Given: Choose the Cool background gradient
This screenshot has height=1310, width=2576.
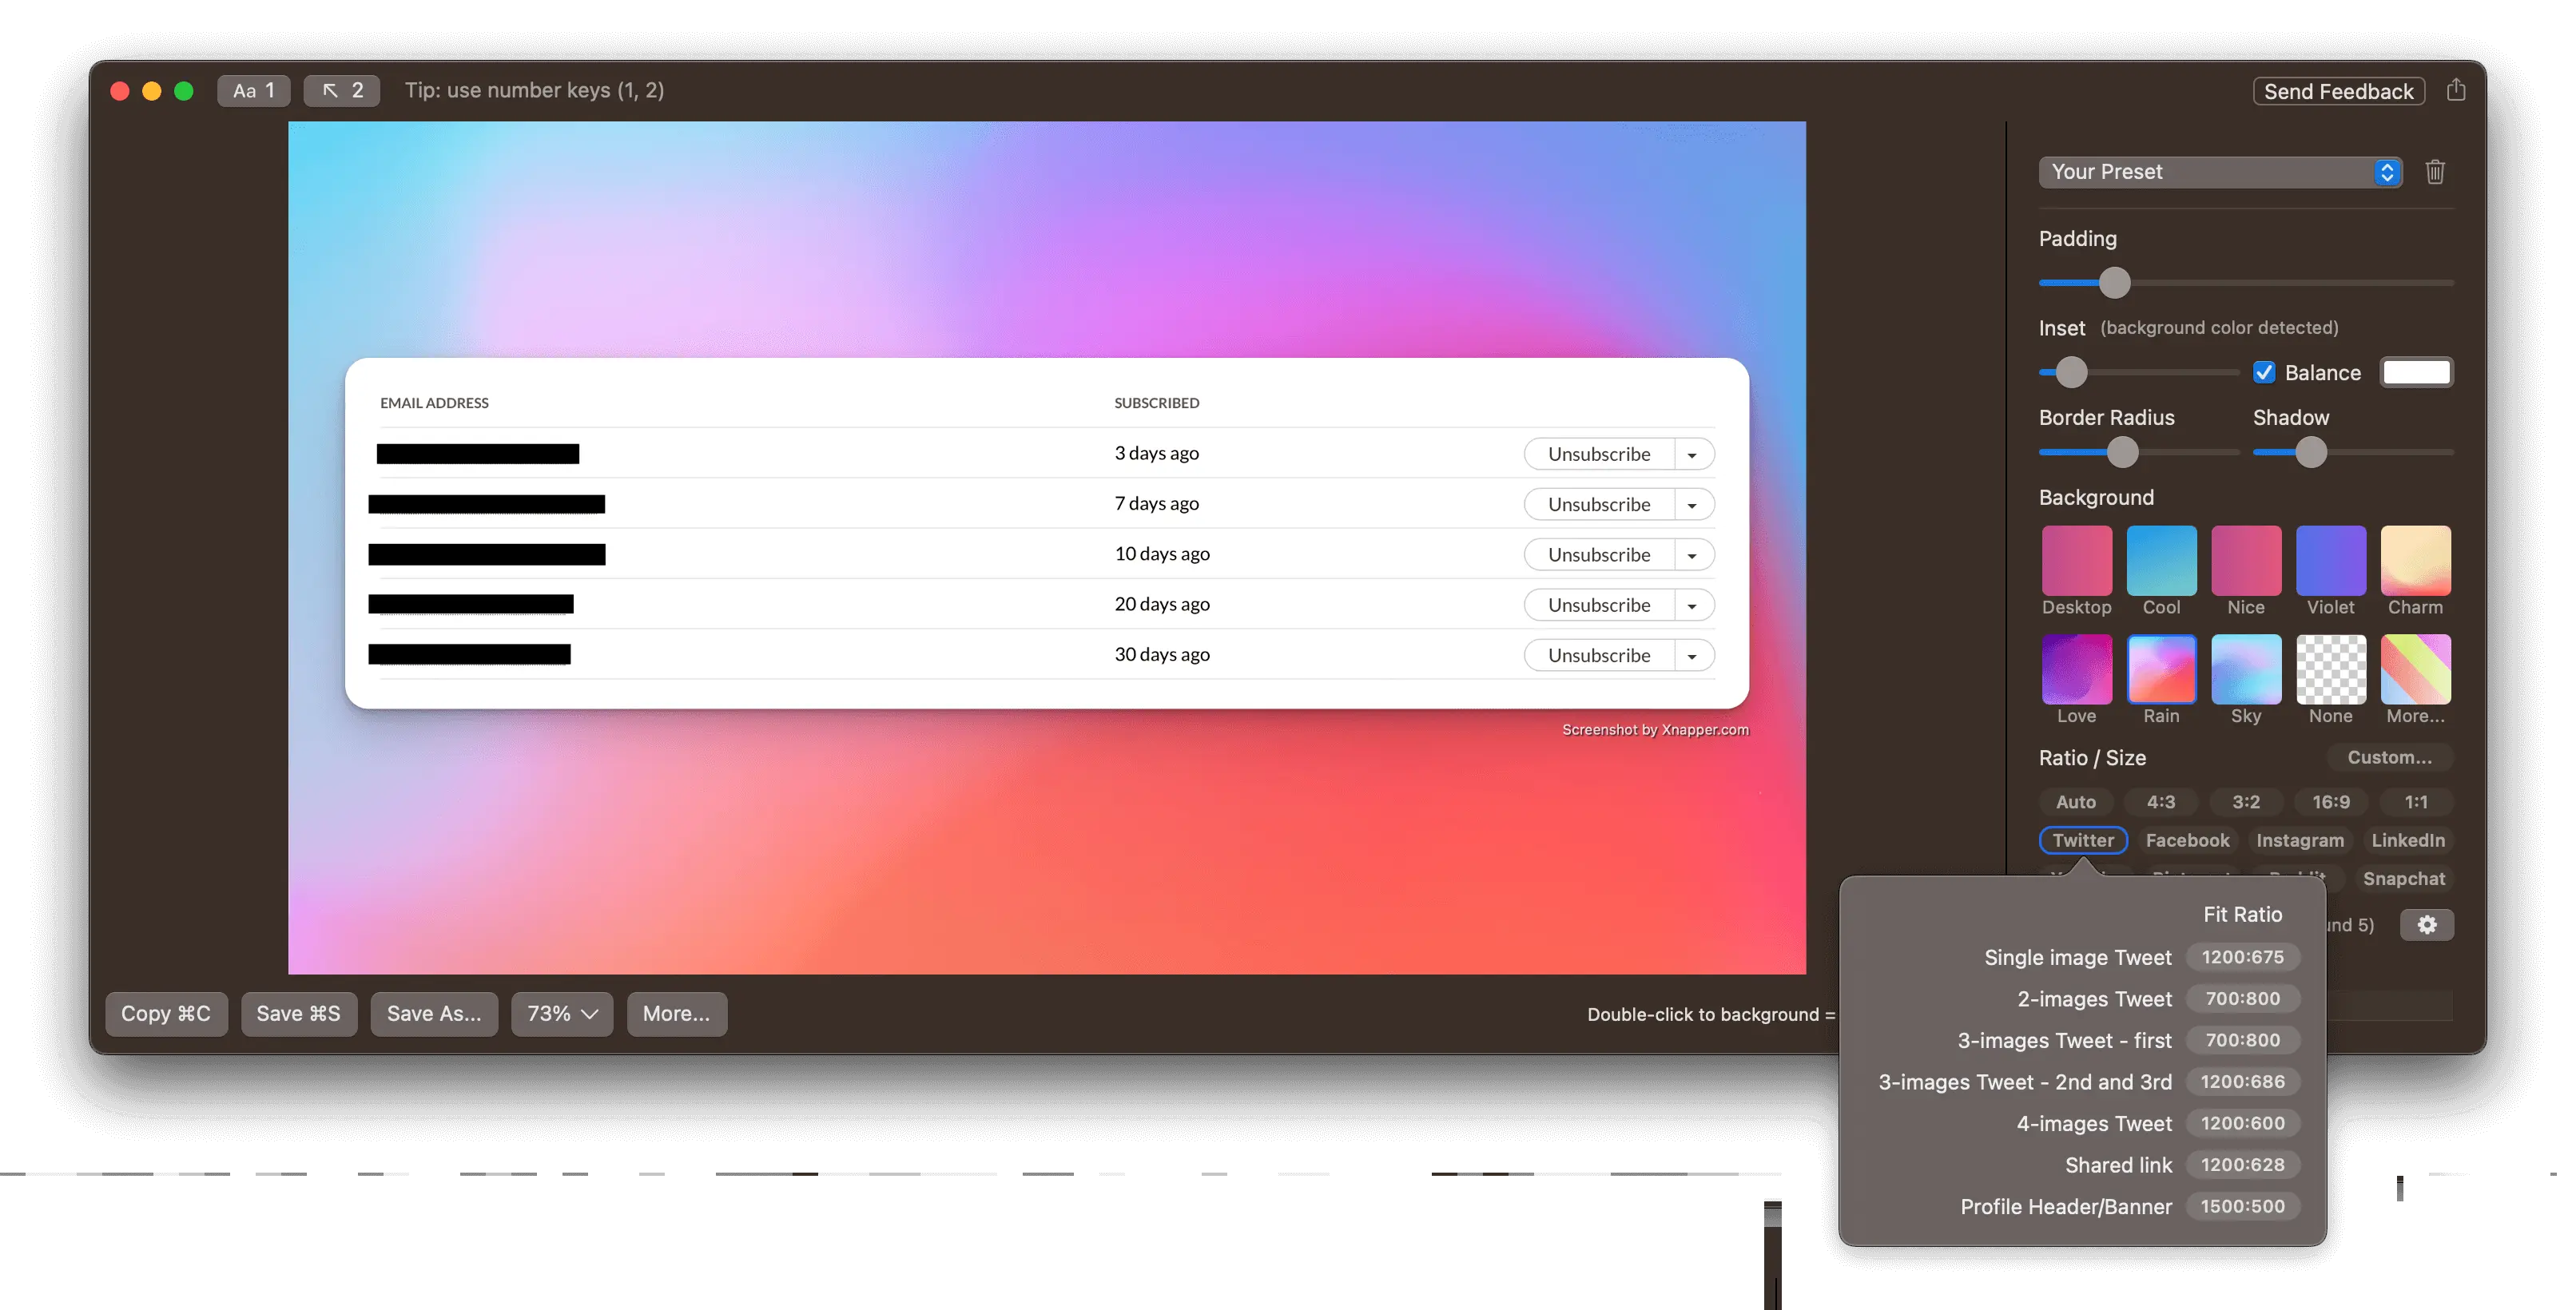Looking at the screenshot, I should pos(2161,560).
